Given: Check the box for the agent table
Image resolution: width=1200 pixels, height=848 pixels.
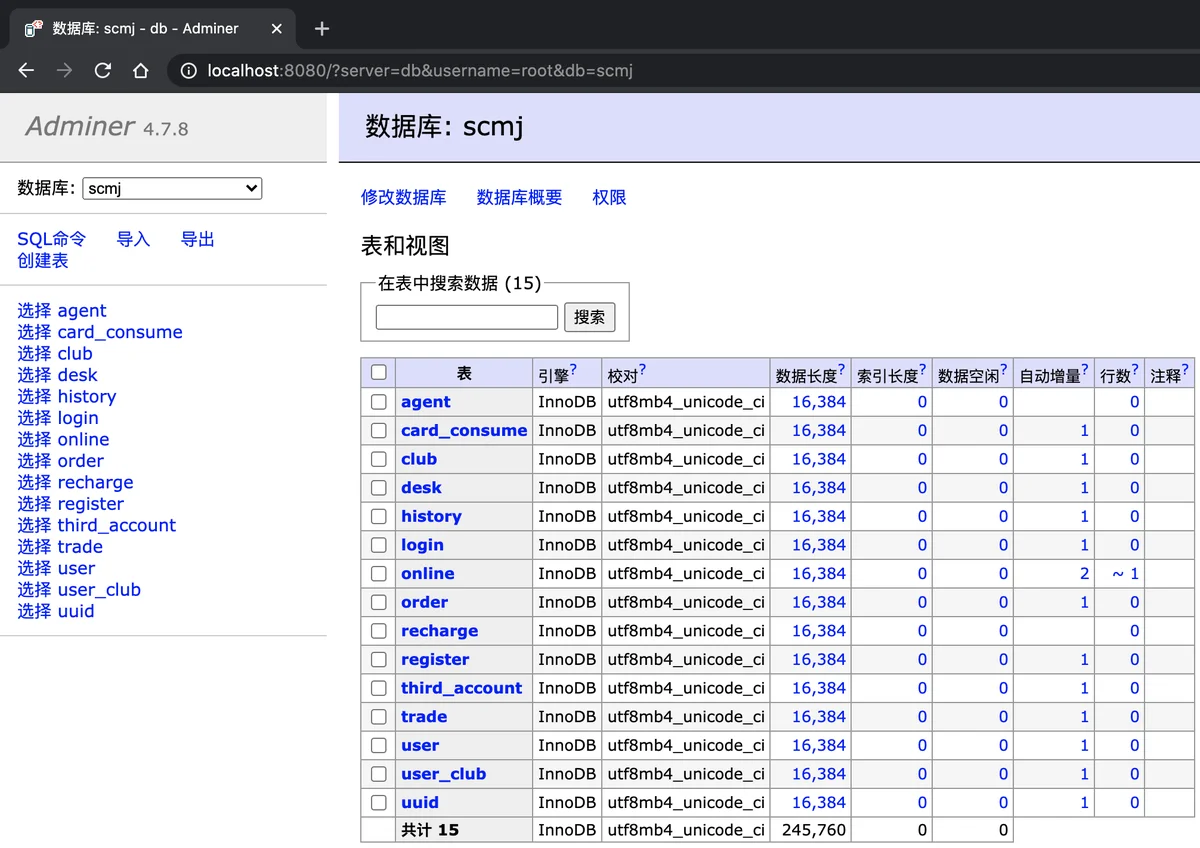Looking at the screenshot, I should [379, 402].
